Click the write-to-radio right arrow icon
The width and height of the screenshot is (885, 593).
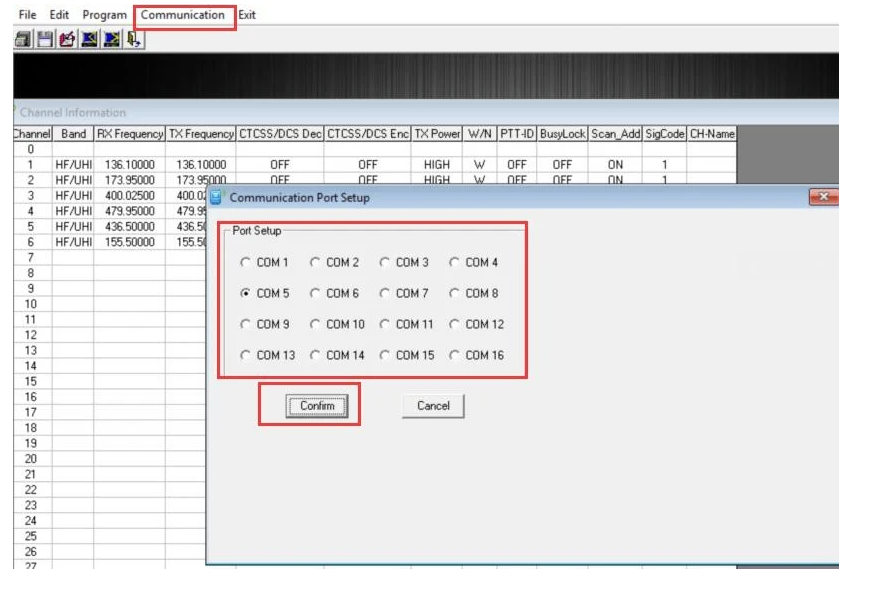pyautogui.click(x=111, y=40)
